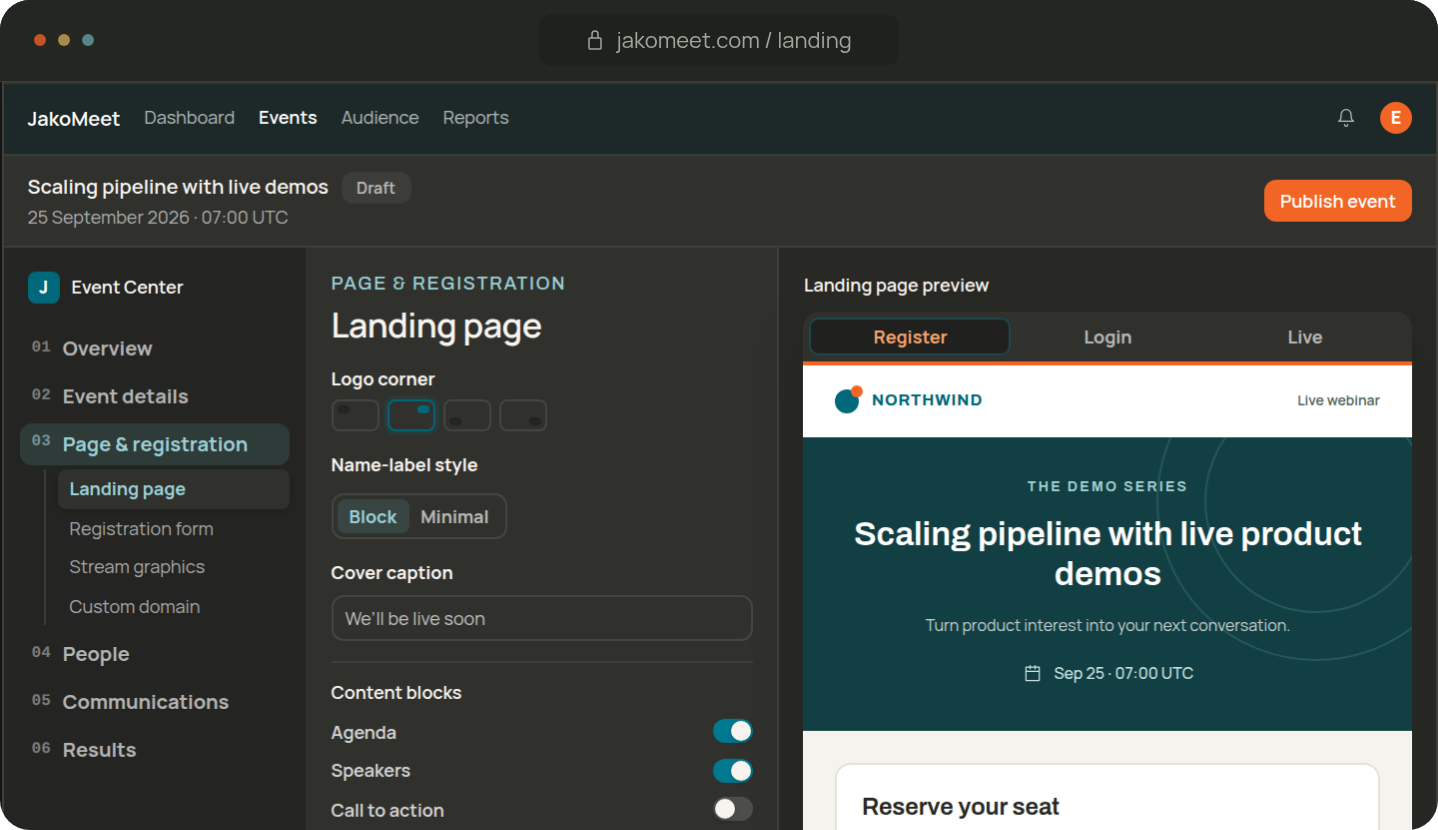1438x830 pixels.
Task: Click the JakoMeet brand logo
Action: pos(74,118)
